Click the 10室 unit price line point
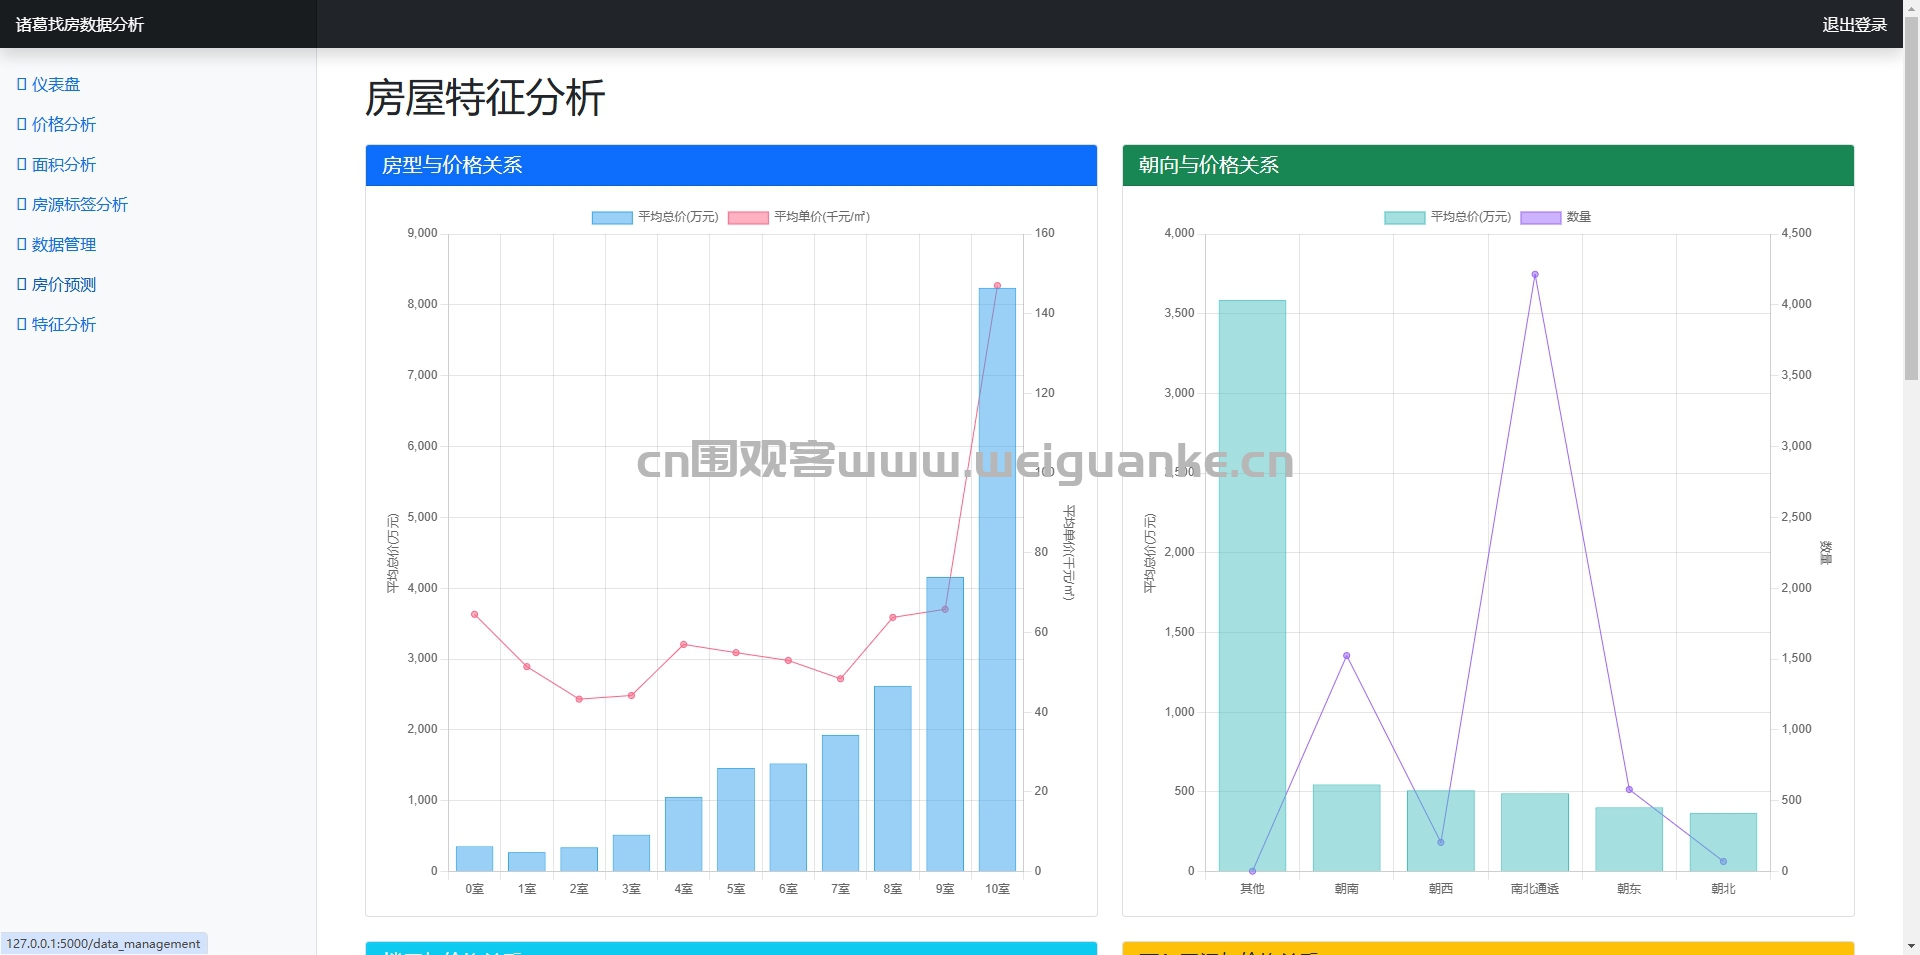 coord(997,285)
